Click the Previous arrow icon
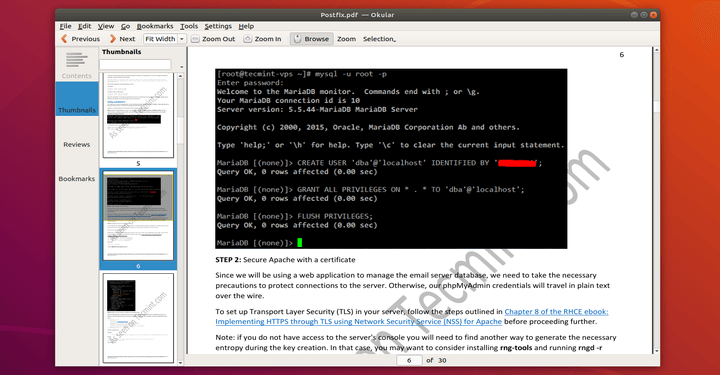 (x=64, y=39)
